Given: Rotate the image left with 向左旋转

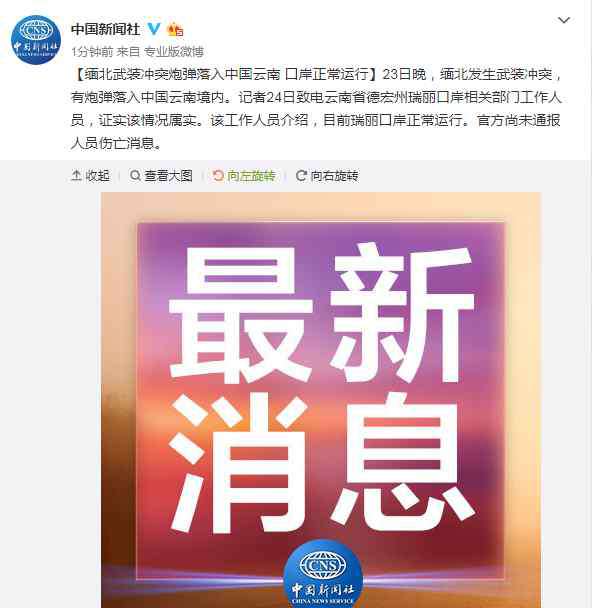Looking at the screenshot, I should (x=244, y=176).
